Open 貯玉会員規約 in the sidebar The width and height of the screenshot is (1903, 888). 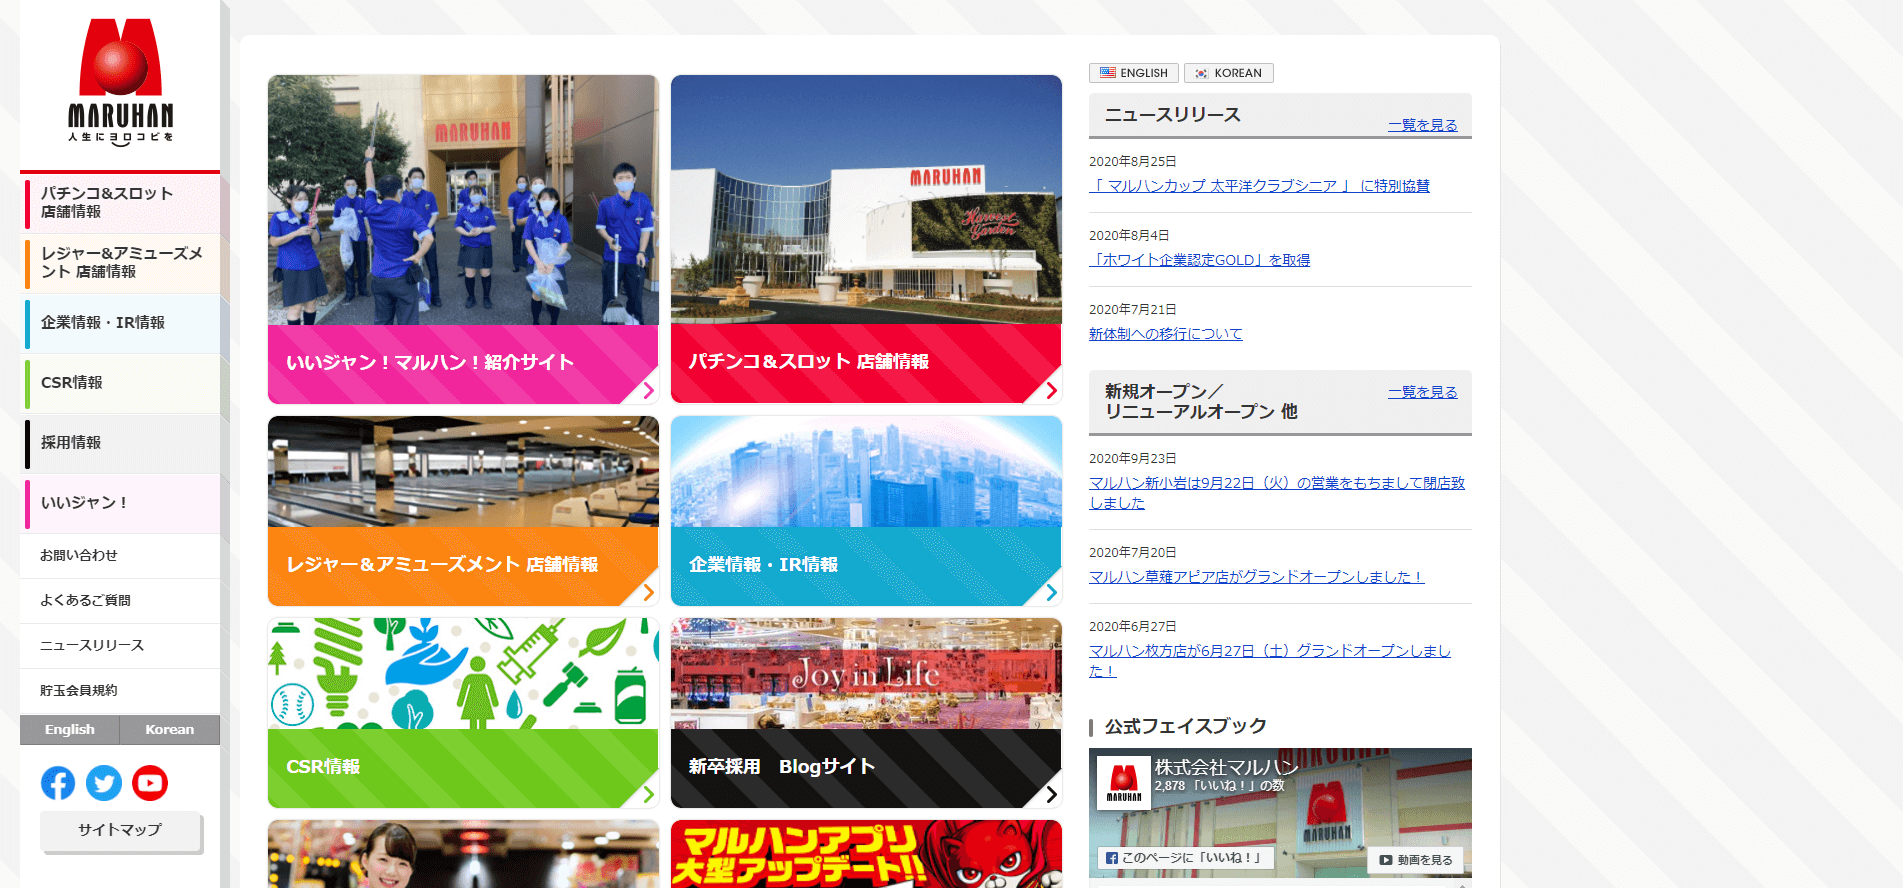[120, 690]
